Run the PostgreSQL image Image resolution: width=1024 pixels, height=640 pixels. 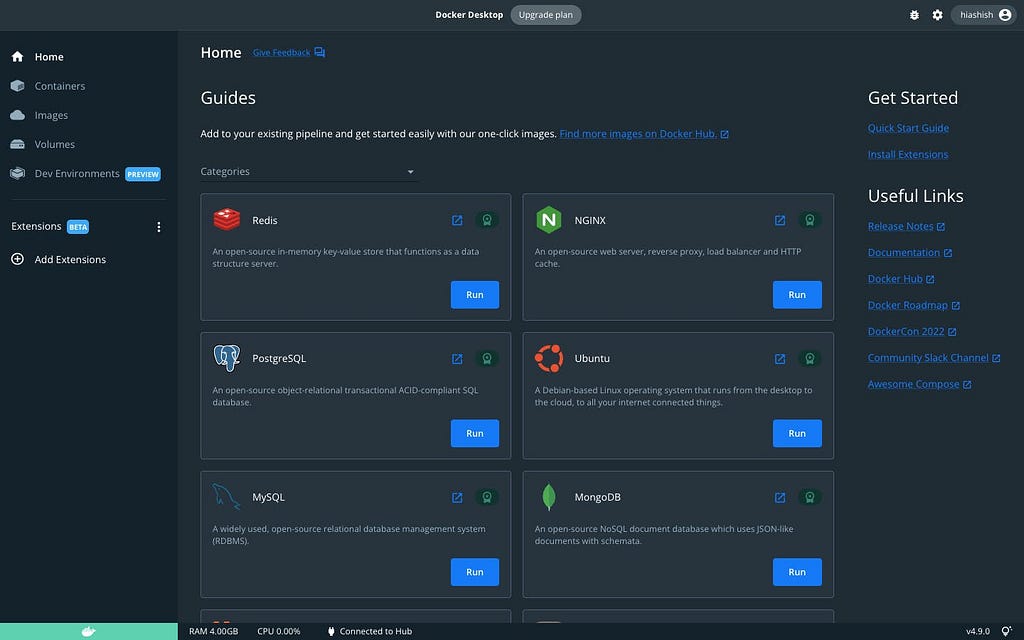[x=475, y=433]
